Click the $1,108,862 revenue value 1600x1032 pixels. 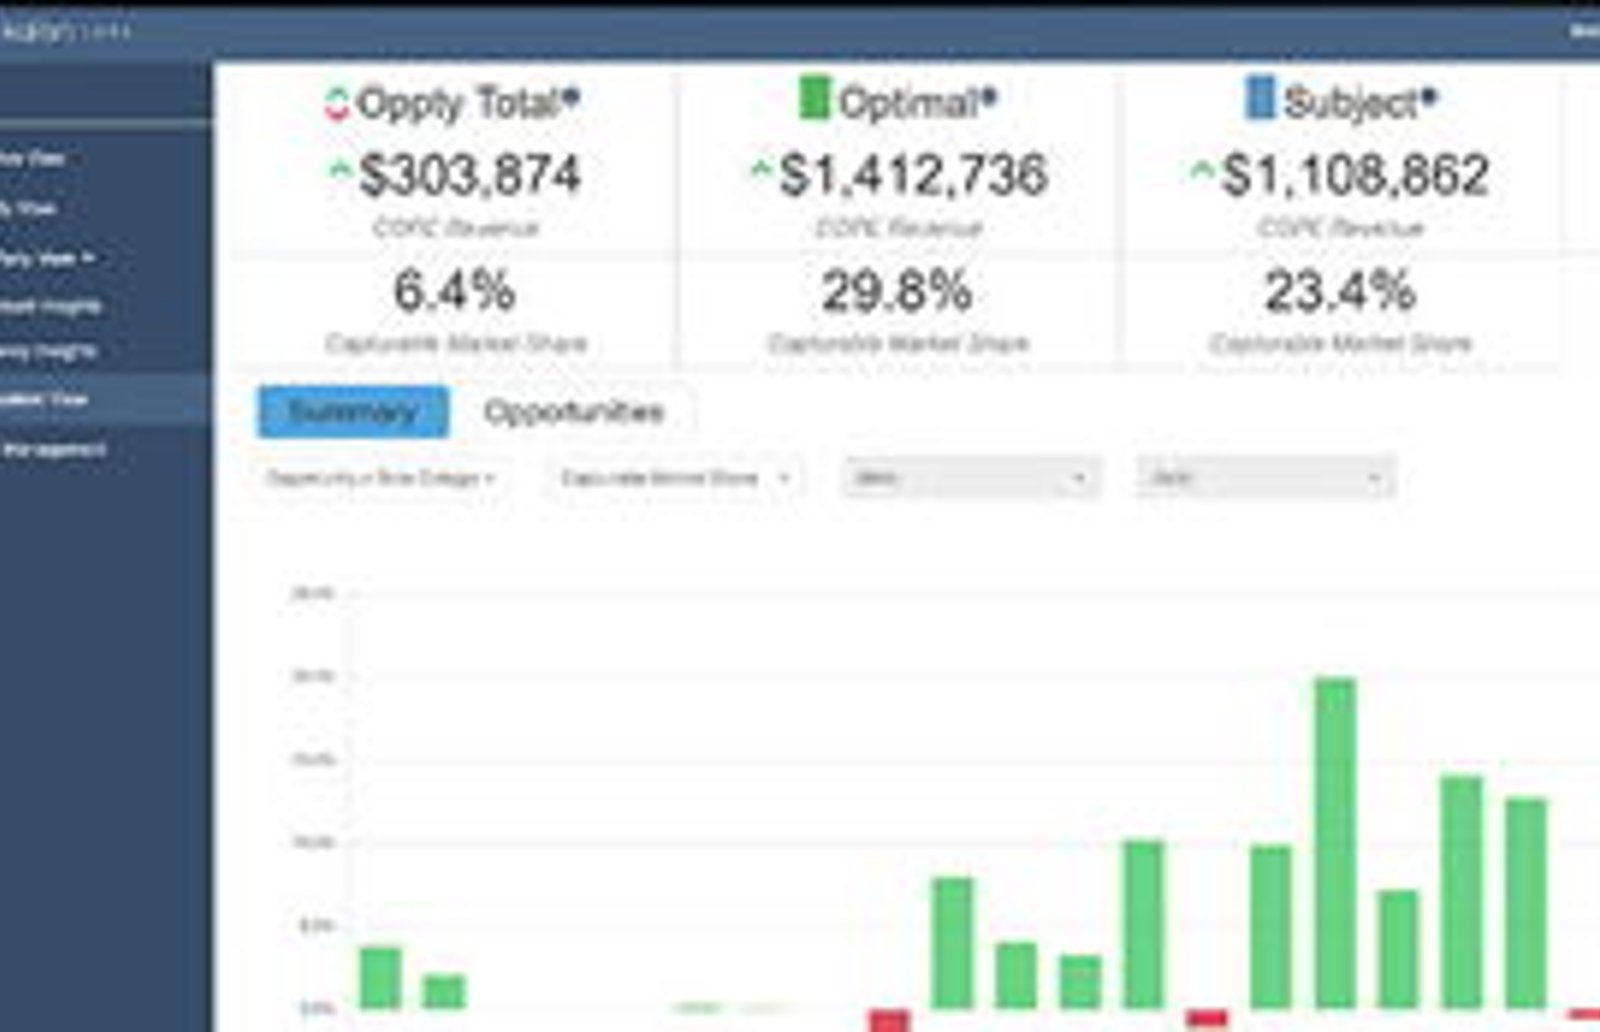point(1355,175)
